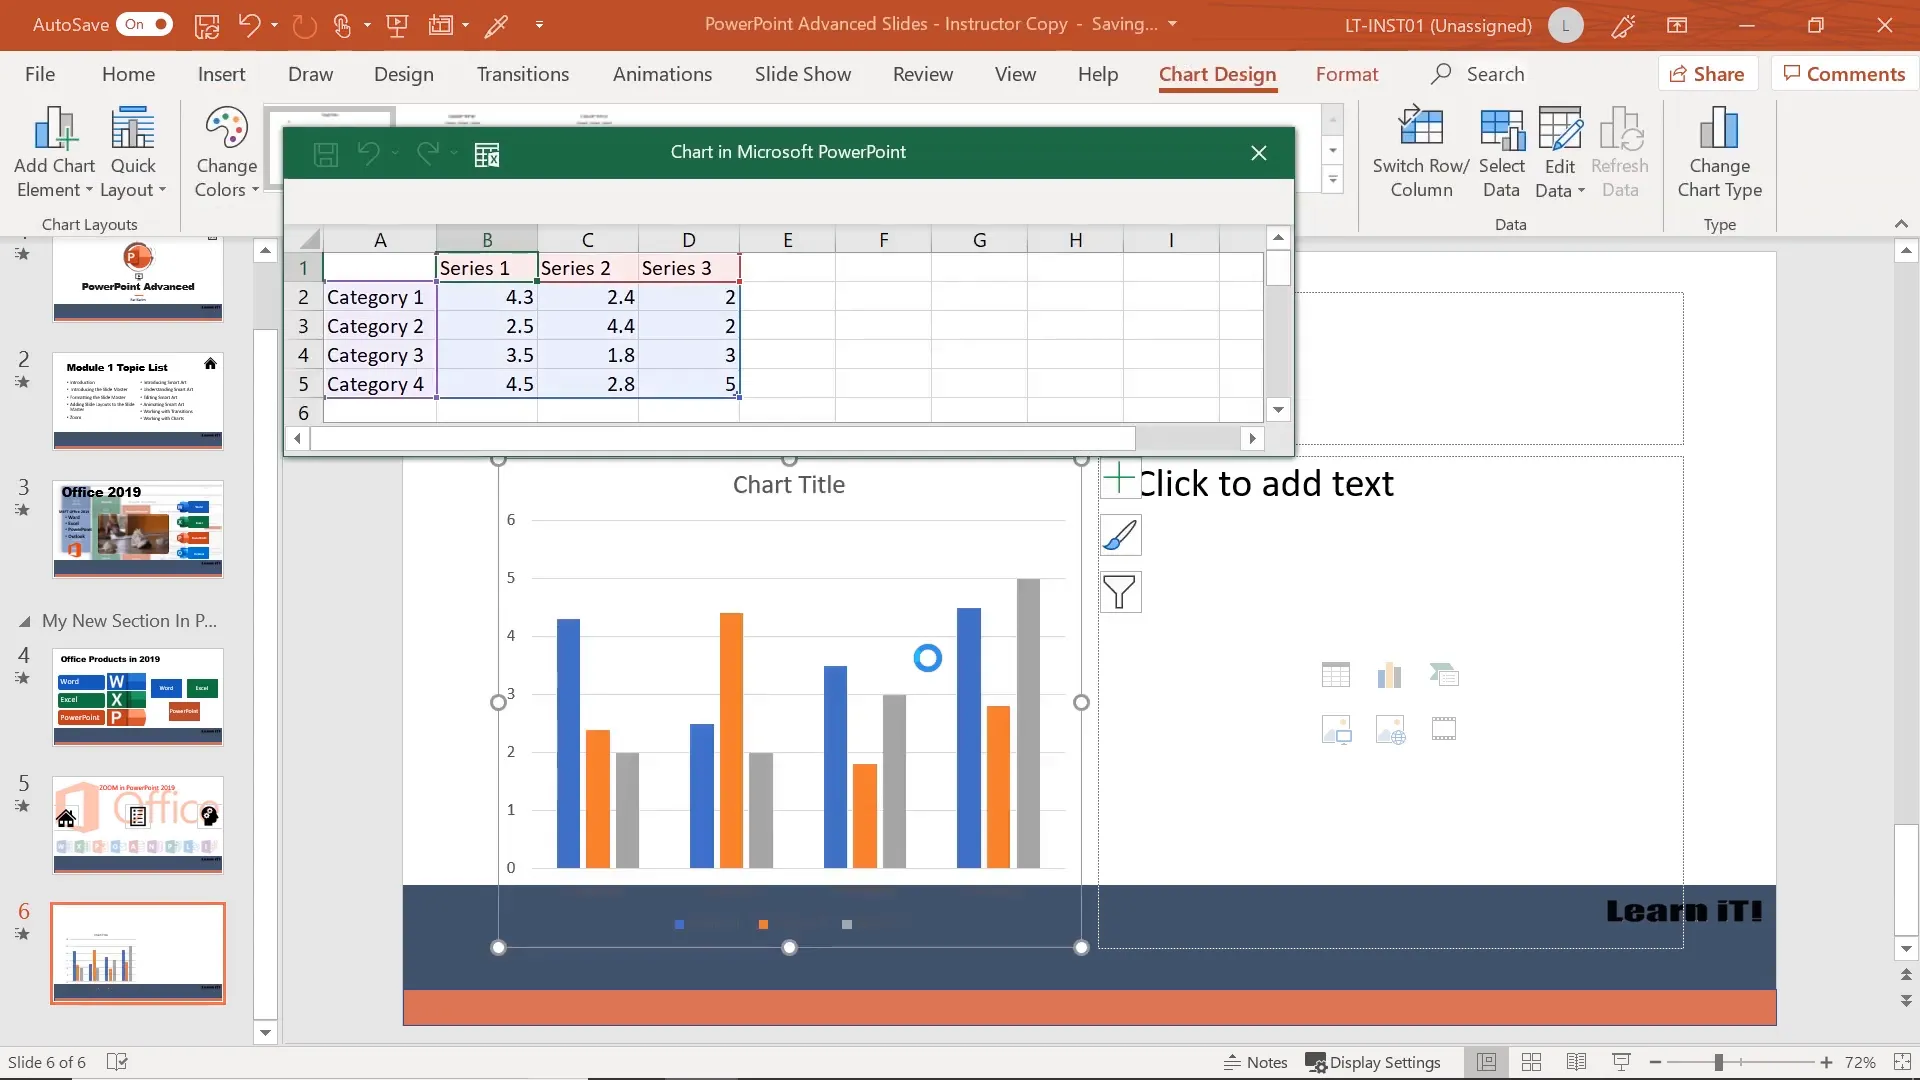Screen dimensions: 1920x1080
Task: Click the Chart Title text
Action: (x=788, y=485)
